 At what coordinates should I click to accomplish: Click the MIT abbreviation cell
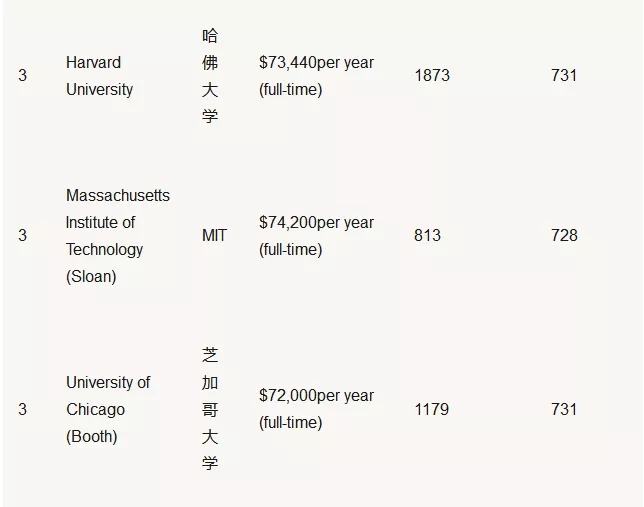(214, 235)
